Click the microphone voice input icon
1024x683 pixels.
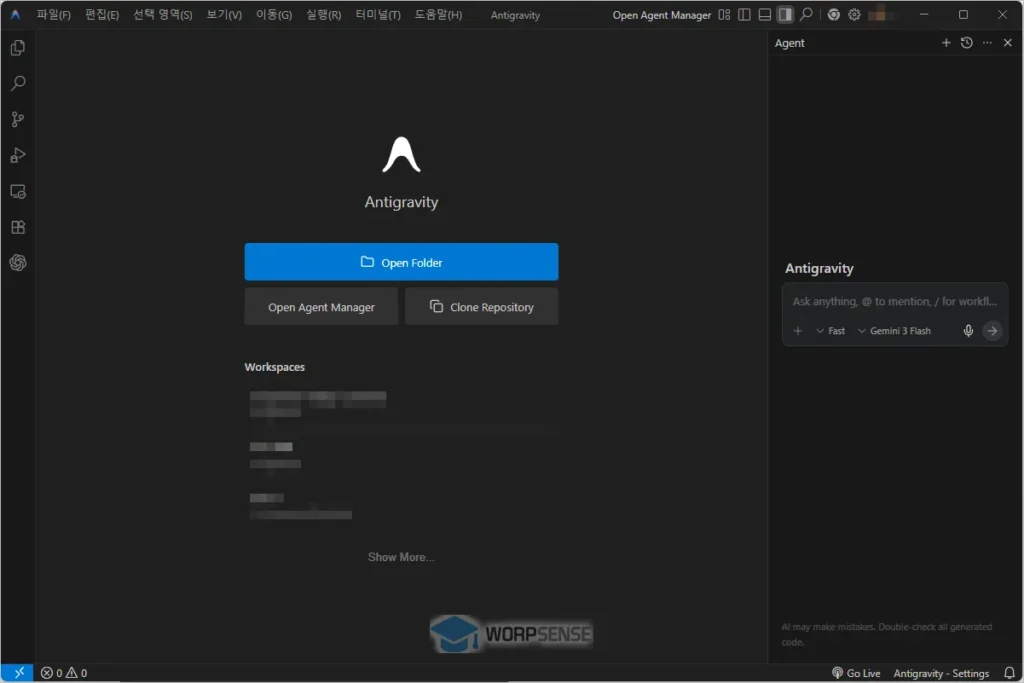[968, 331]
